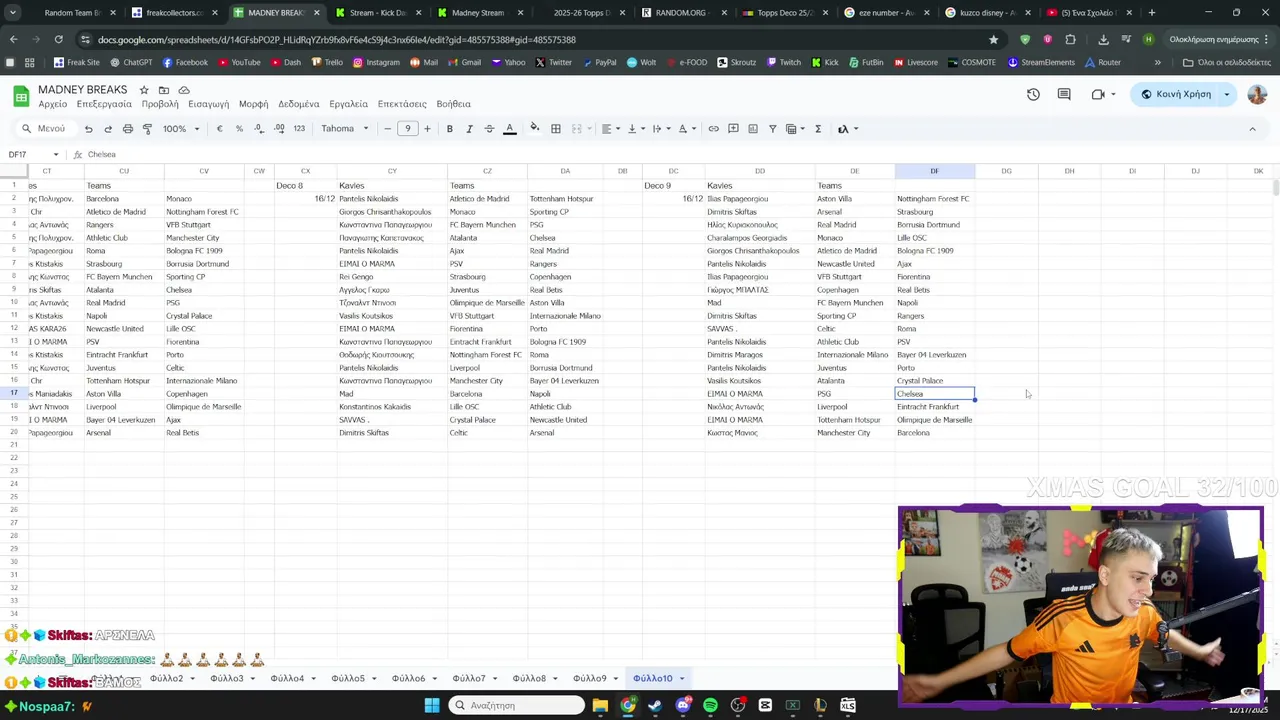Switch to sheet tab Φύλλο9
This screenshot has width=1280, height=720.
click(x=589, y=679)
